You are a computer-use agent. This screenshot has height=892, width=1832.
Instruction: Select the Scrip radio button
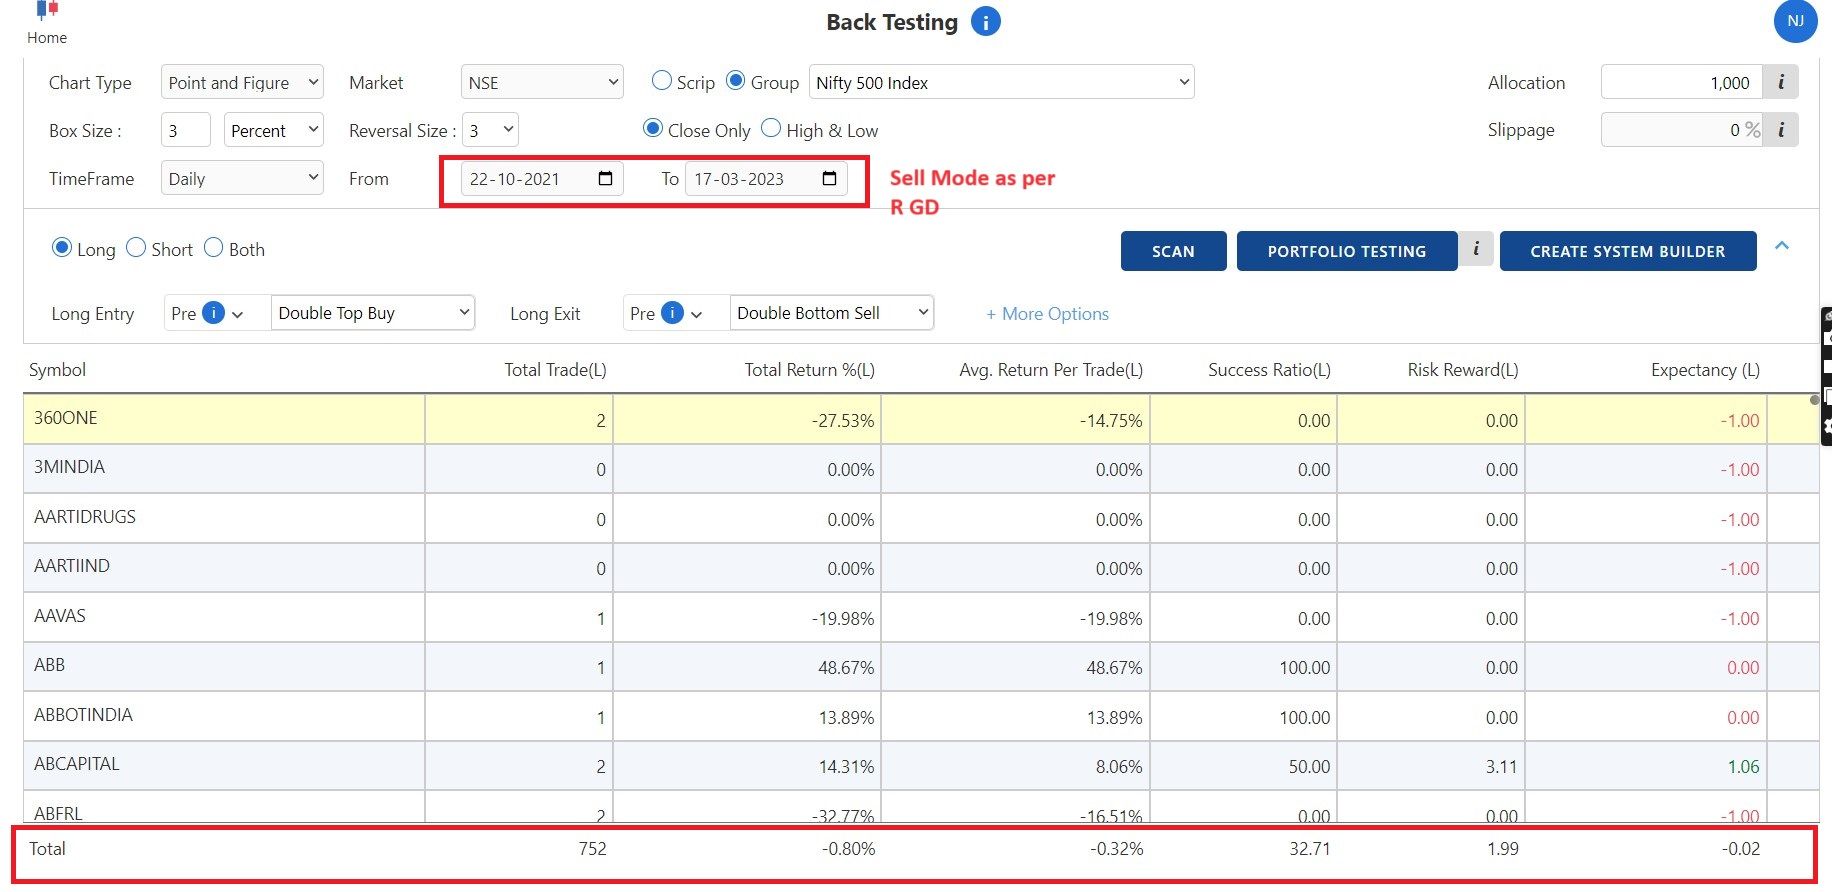[x=661, y=81]
